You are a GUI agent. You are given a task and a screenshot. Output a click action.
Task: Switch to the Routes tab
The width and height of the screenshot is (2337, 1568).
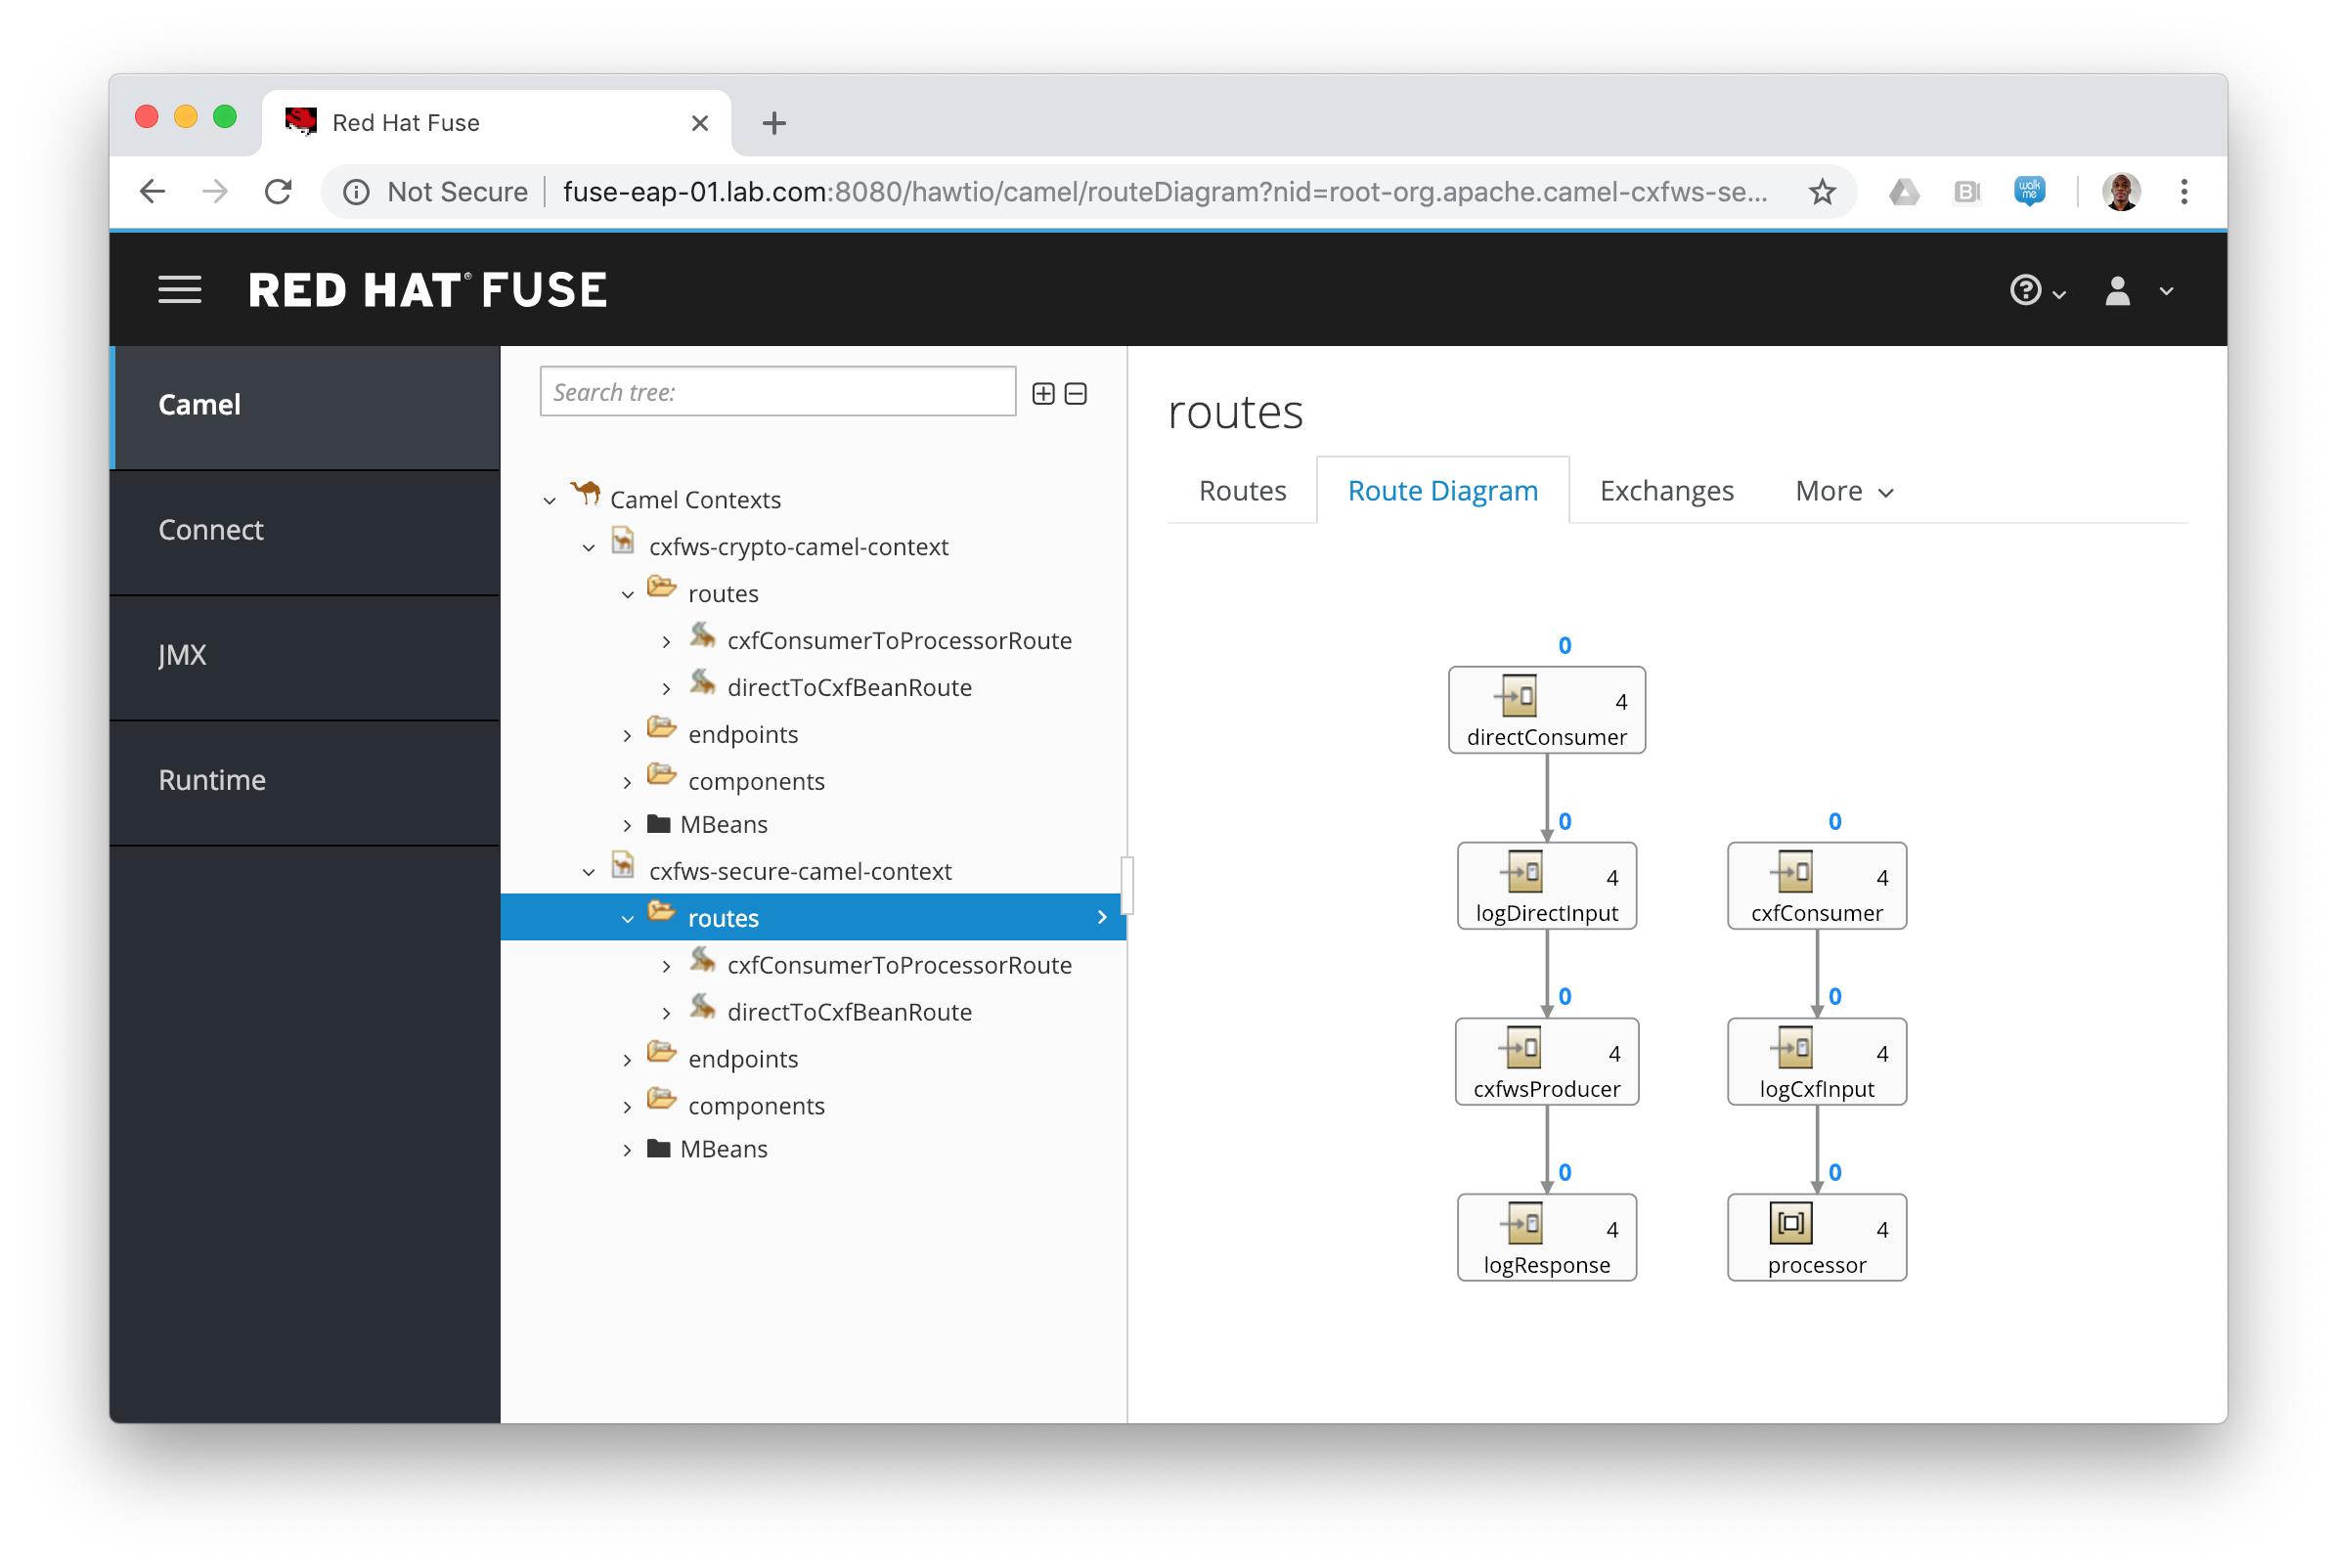click(1242, 491)
